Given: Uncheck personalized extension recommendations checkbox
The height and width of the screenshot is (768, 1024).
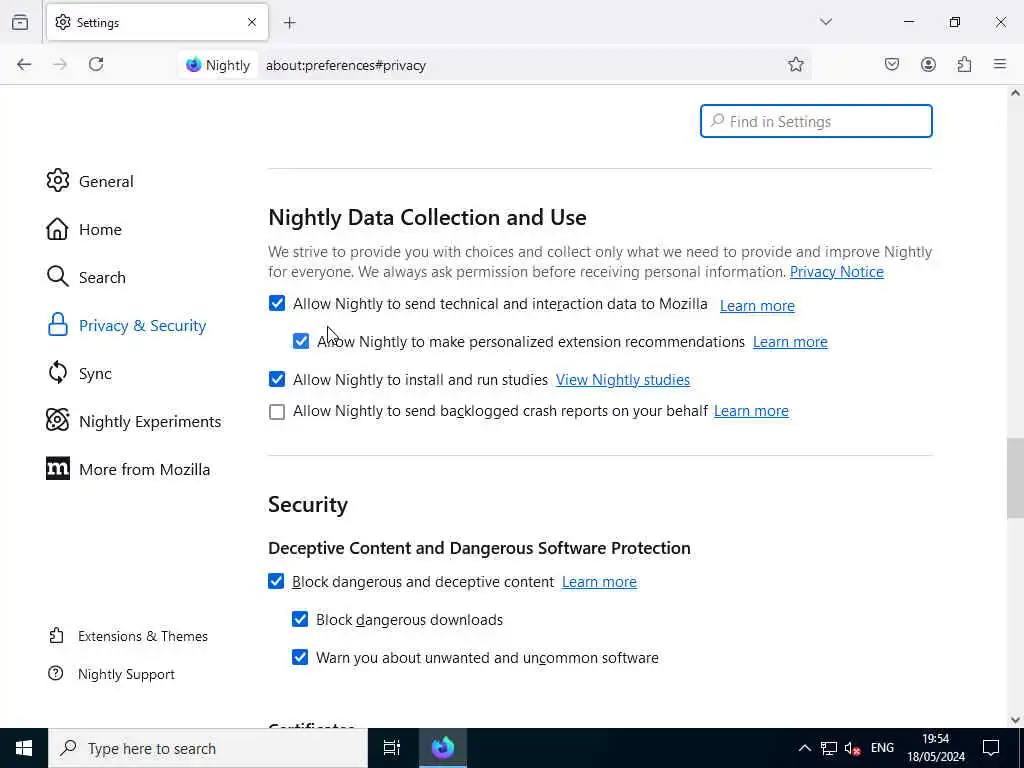Looking at the screenshot, I should [x=301, y=341].
